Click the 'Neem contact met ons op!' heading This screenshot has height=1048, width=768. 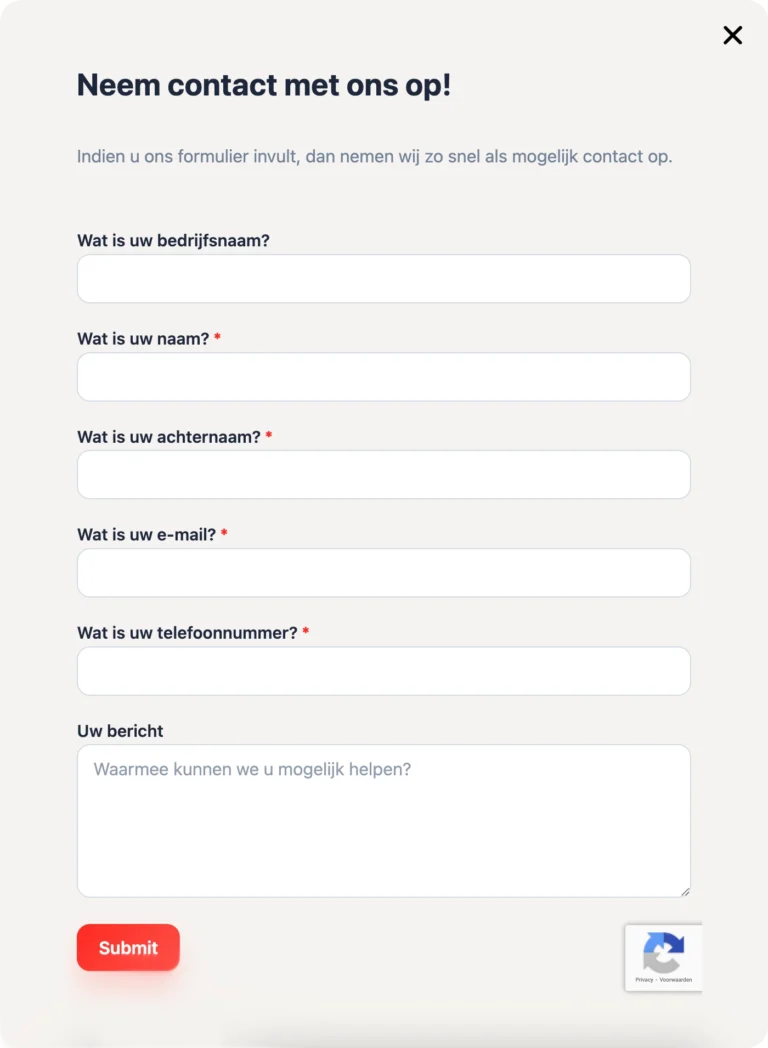[x=264, y=85]
